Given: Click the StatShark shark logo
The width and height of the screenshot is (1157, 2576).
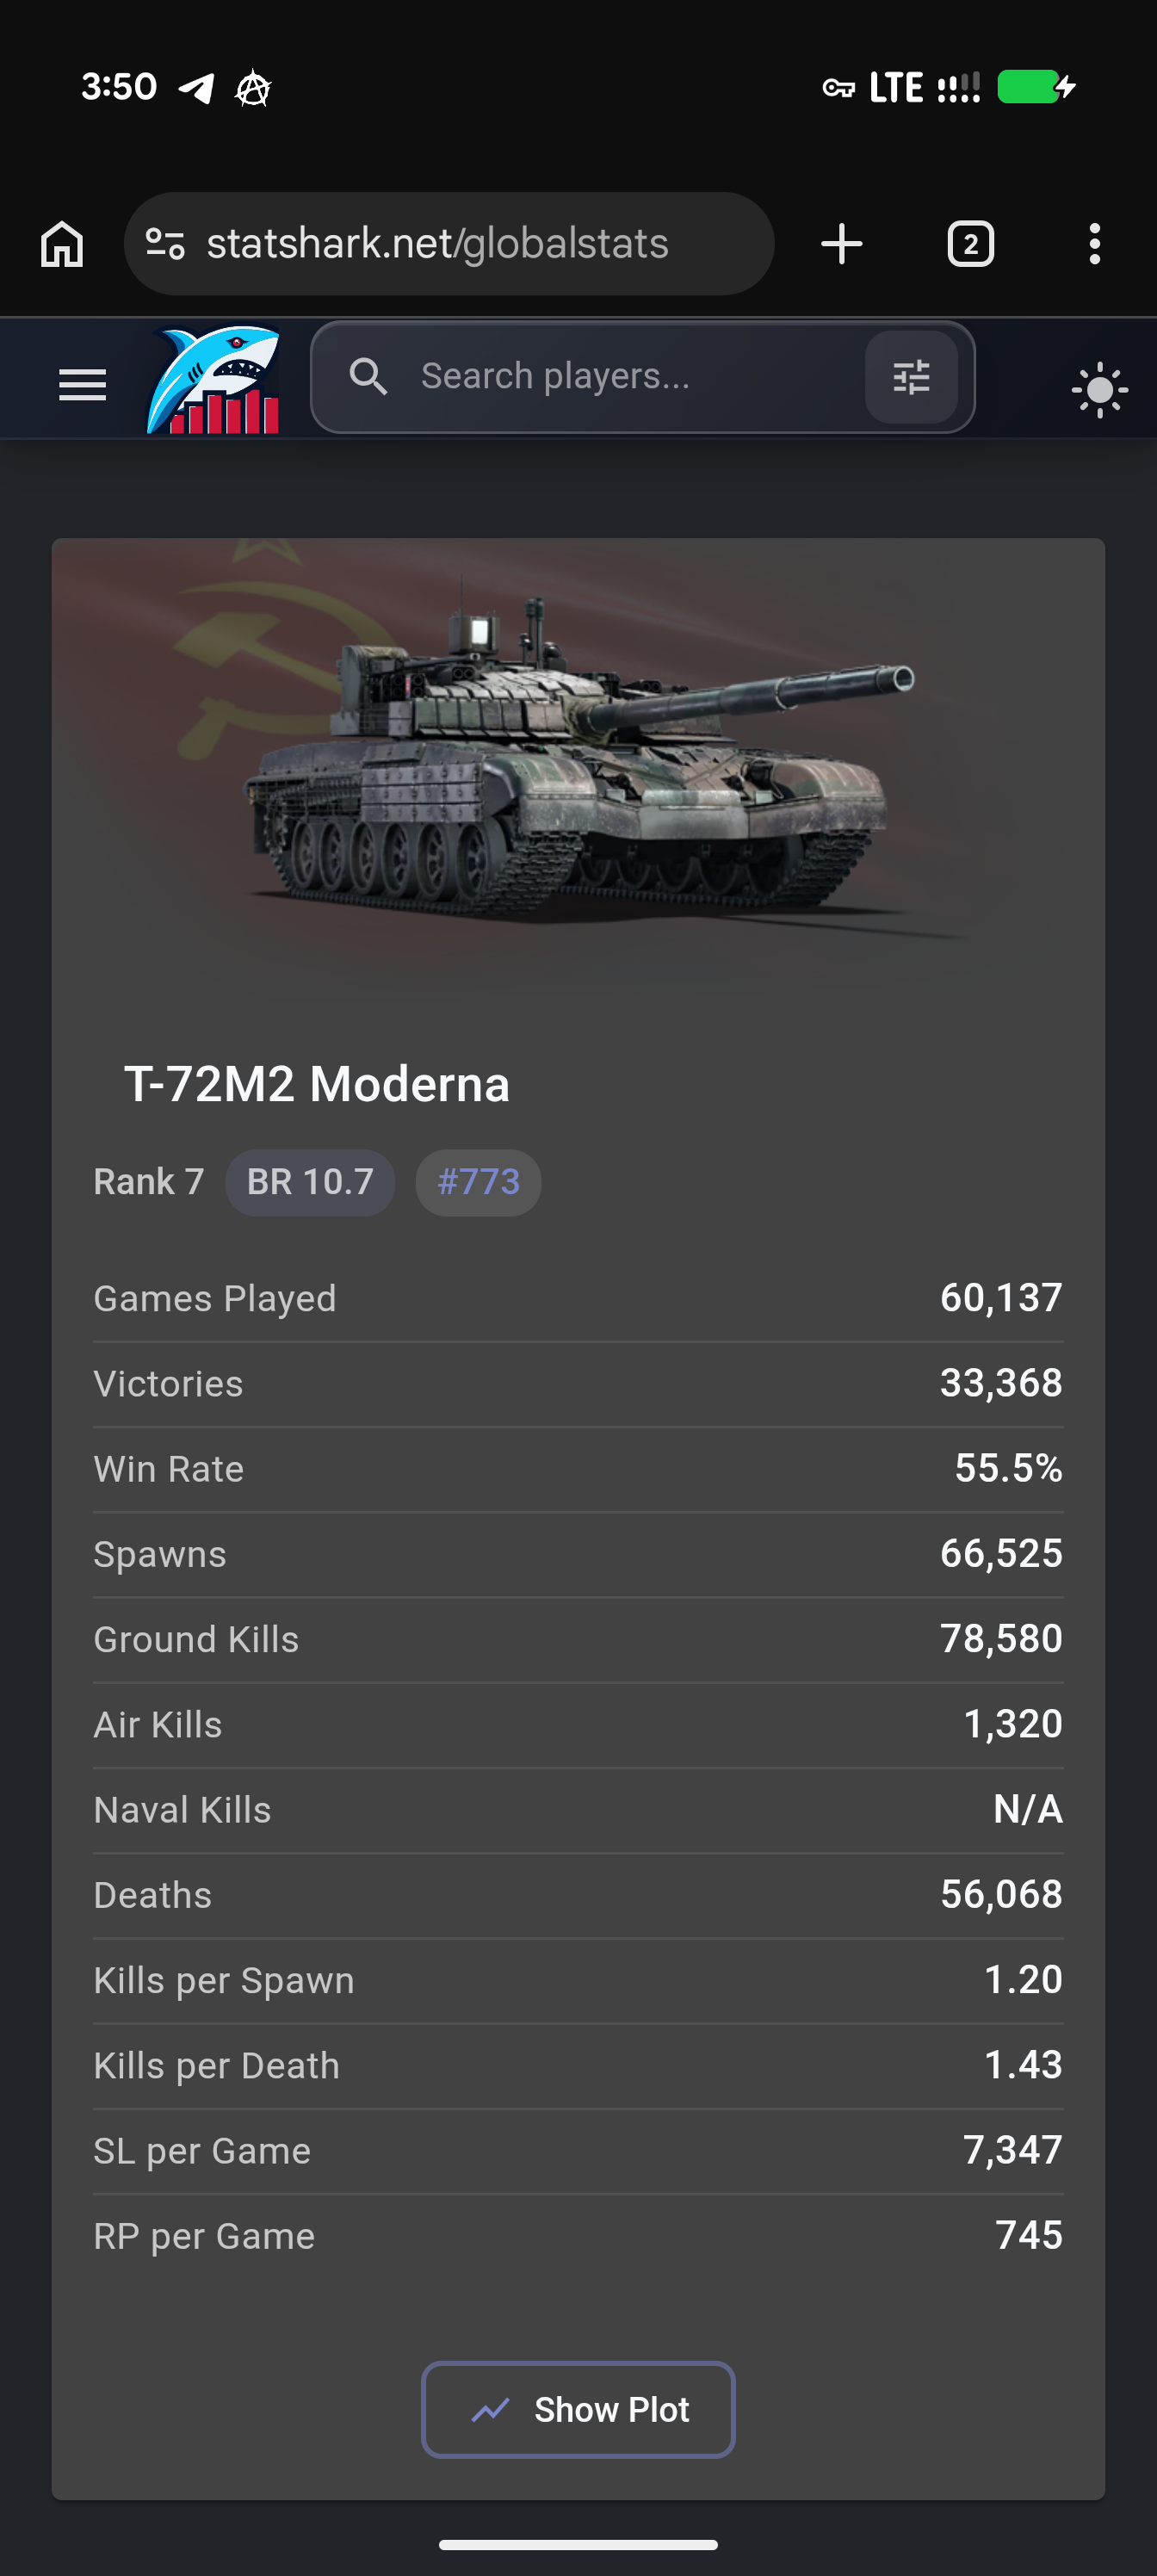Looking at the screenshot, I should tap(214, 380).
